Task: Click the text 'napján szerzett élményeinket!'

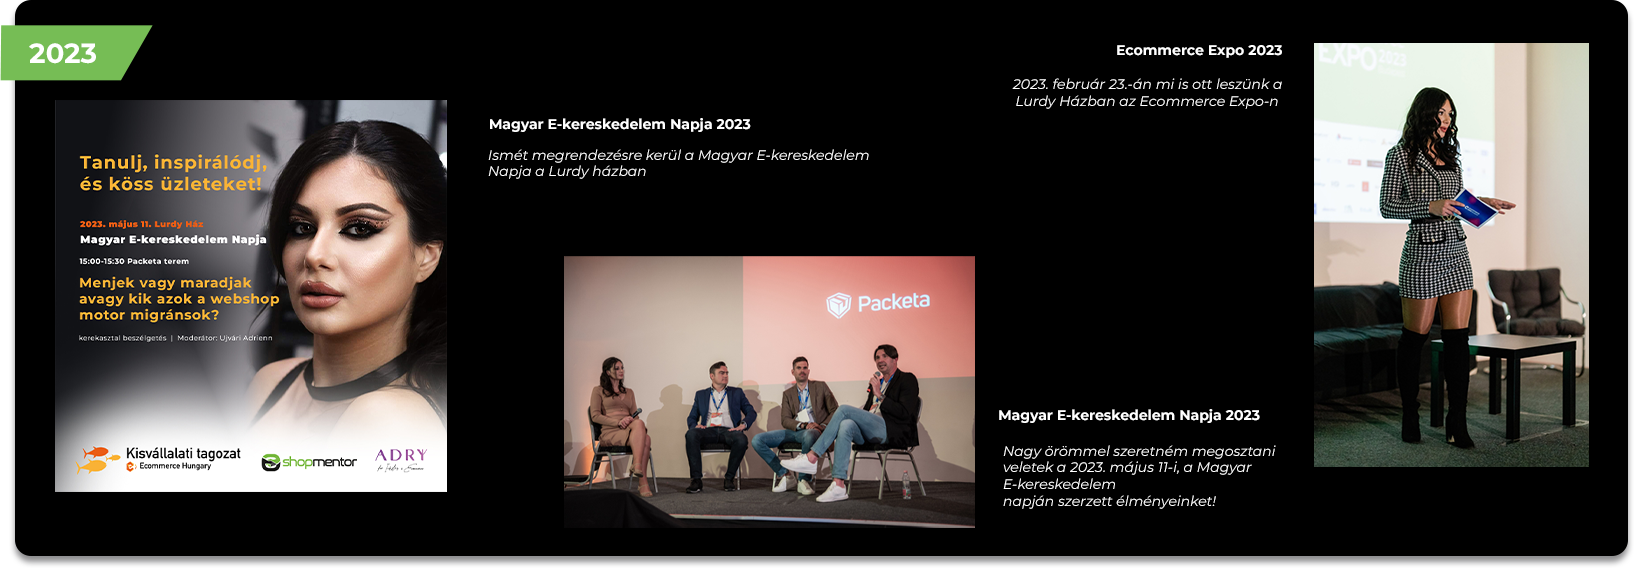Action: tap(1109, 501)
